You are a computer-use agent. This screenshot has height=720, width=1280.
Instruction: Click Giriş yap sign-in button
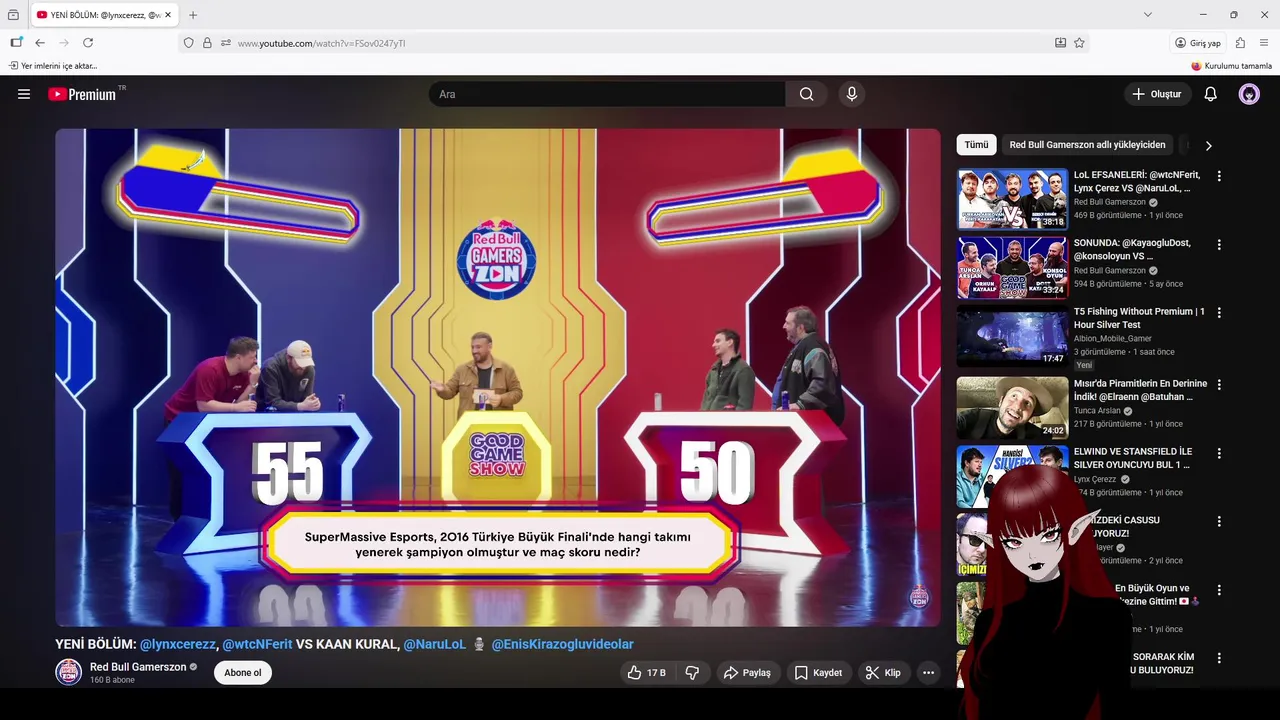point(1198,43)
